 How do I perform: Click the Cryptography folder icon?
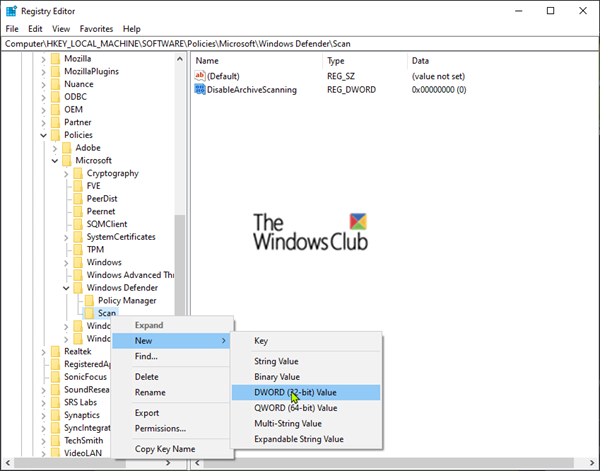pos(78,173)
